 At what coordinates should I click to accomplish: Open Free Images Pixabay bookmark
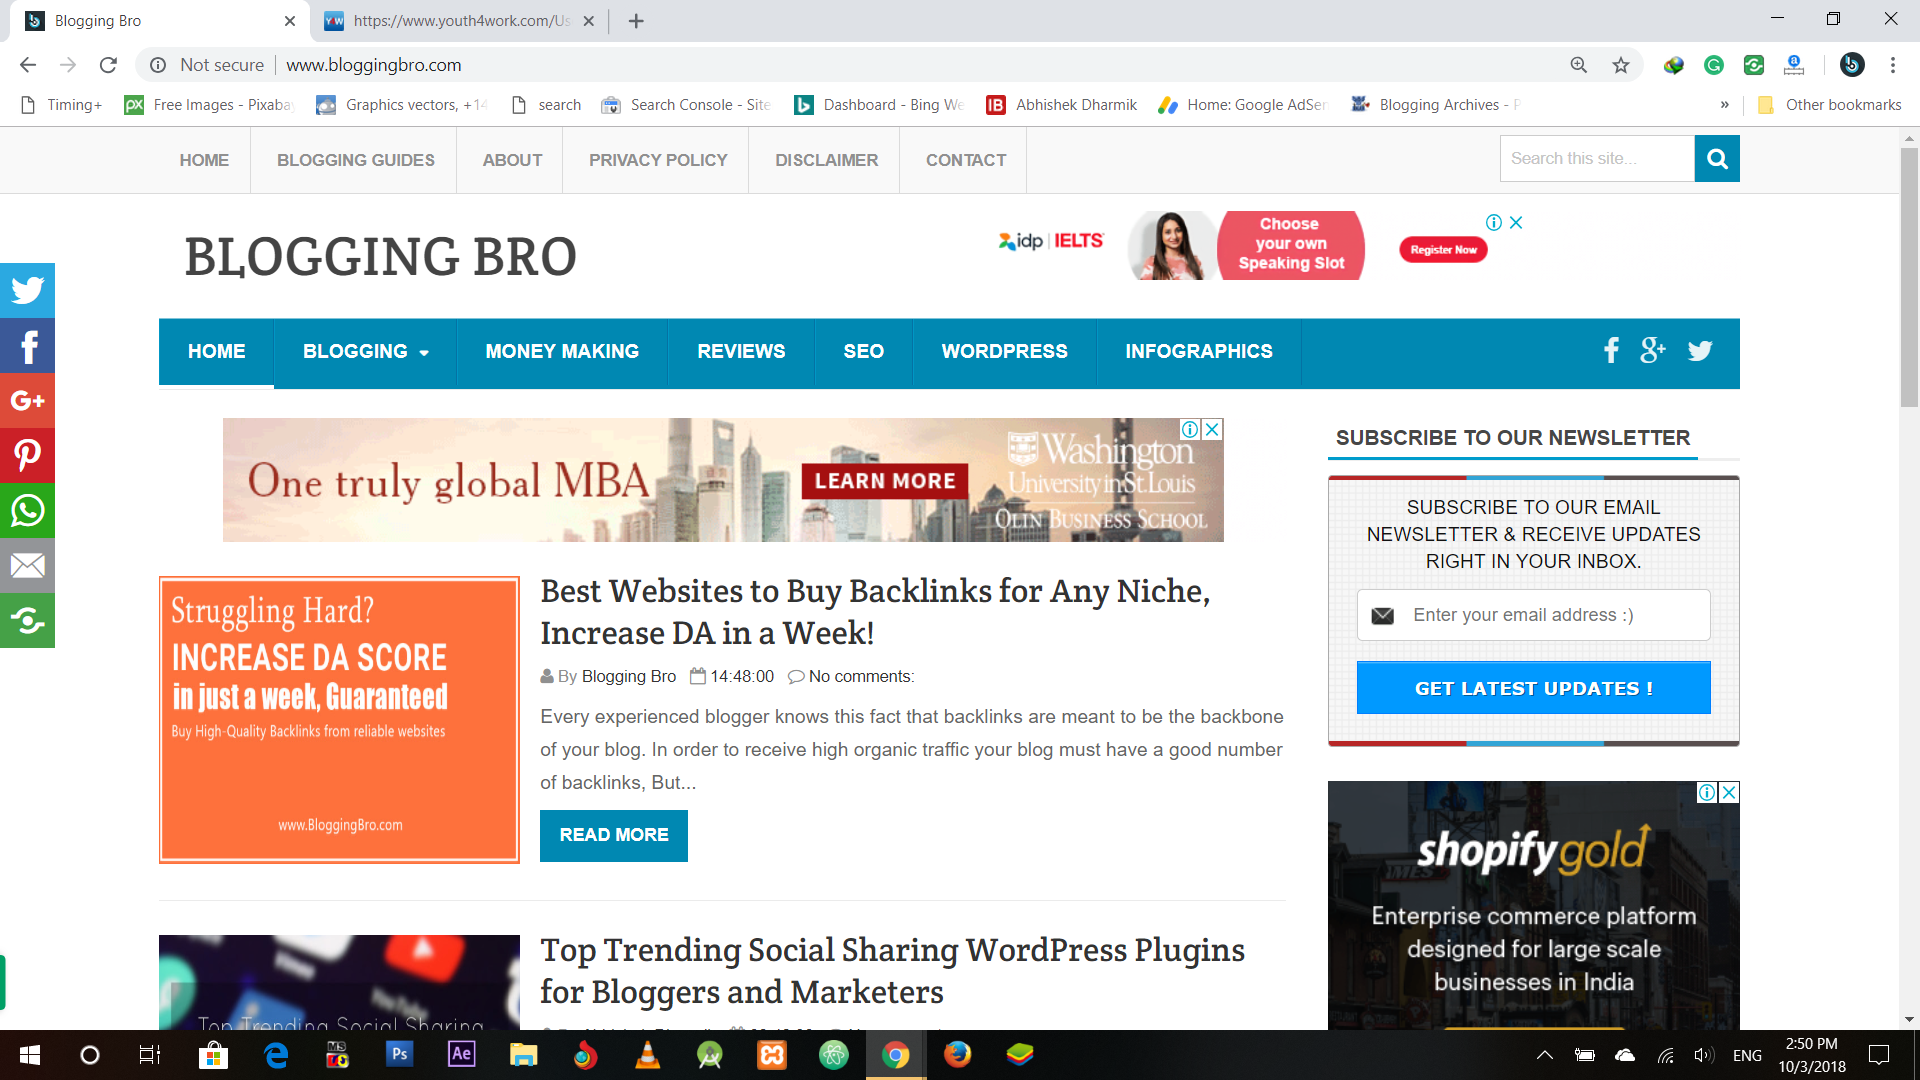[209, 105]
